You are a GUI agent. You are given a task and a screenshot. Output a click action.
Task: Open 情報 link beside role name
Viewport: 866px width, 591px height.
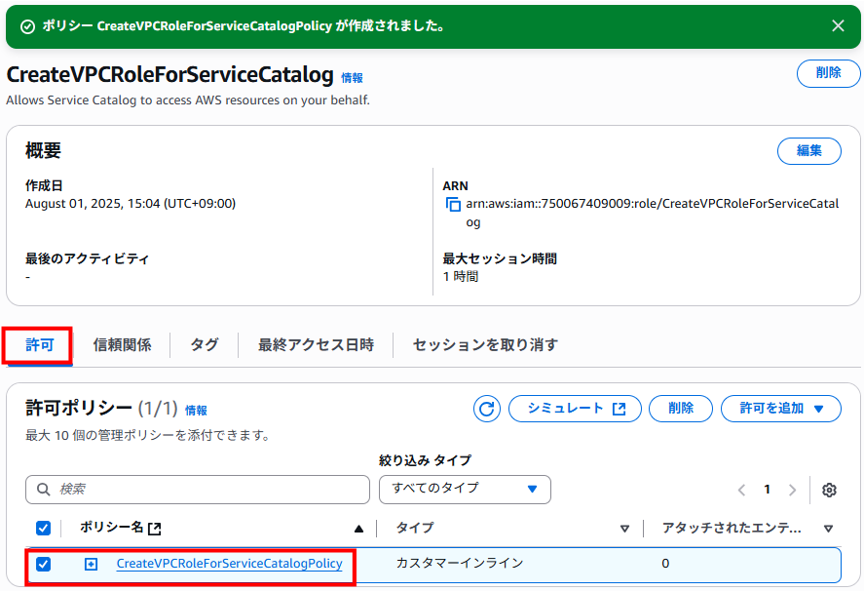point(352,78)
